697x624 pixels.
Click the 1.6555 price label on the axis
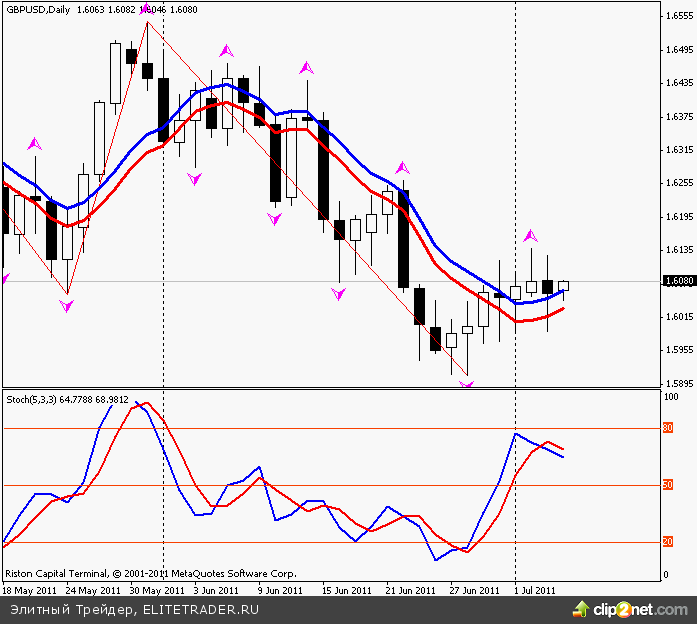point(679,16)
